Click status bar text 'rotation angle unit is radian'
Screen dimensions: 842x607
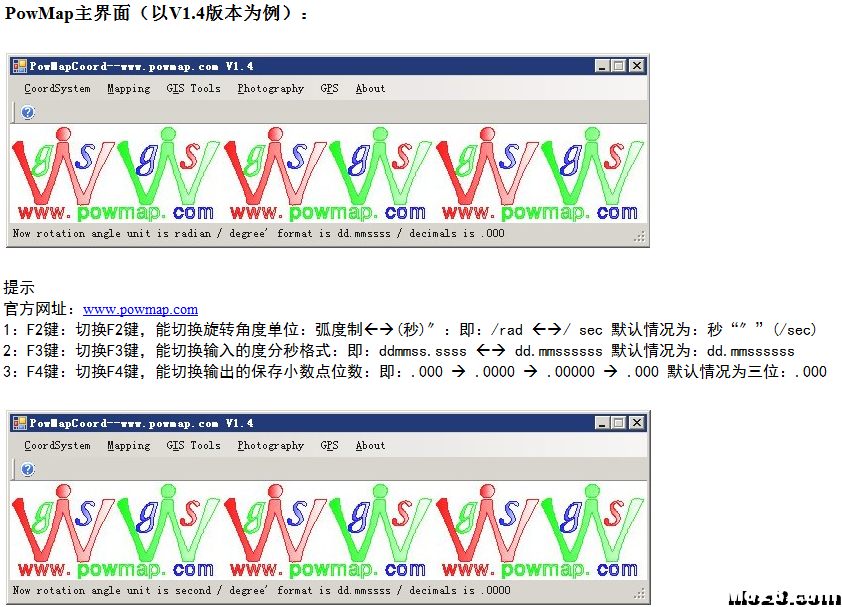coord(124,234)
